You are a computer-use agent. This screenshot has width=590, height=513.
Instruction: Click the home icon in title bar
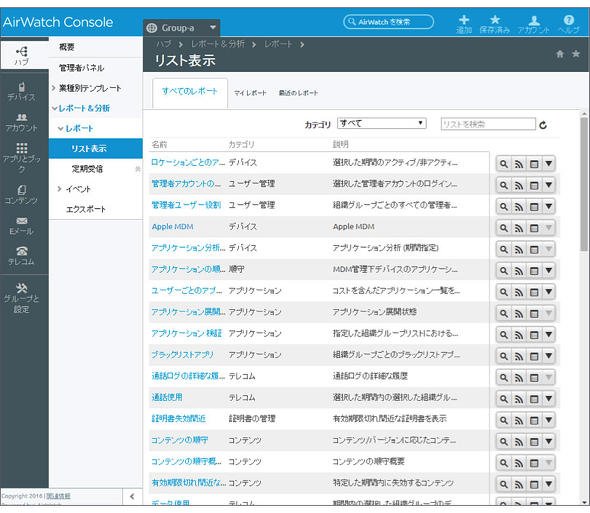pyautogui.click(x=560, y=54)
